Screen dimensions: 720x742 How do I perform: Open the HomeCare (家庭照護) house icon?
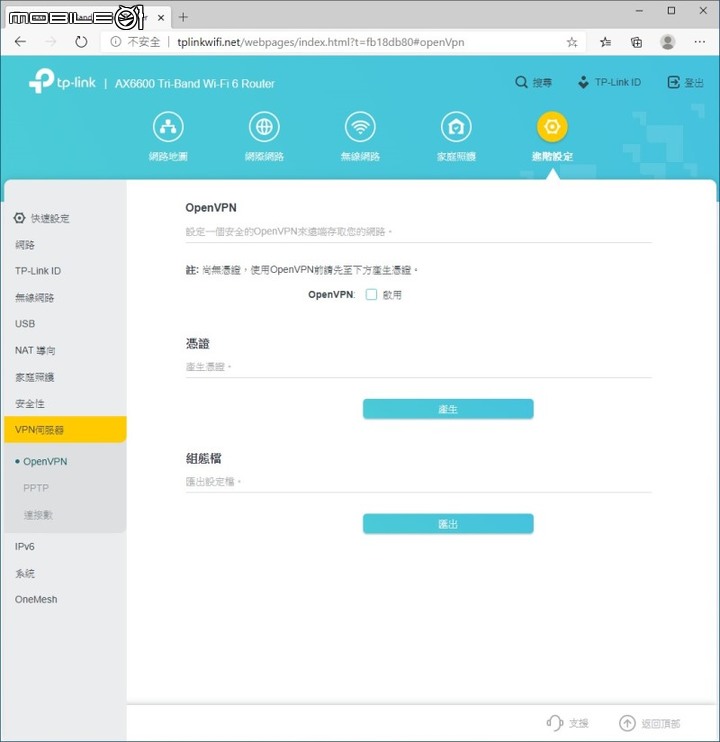[456, 127]
